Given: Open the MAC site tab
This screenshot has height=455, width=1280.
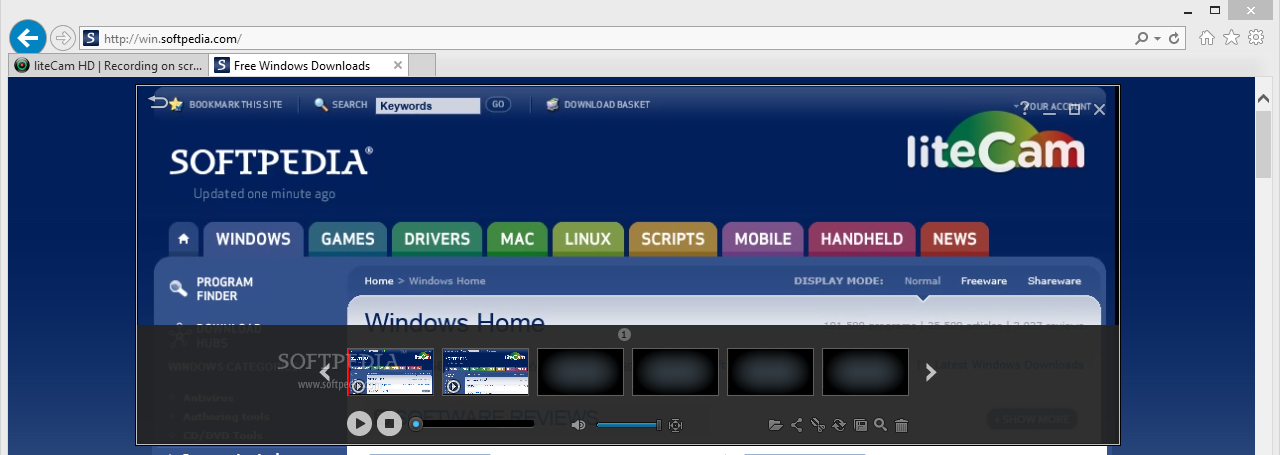Looking at the screenshot, I should coord(517,239).
